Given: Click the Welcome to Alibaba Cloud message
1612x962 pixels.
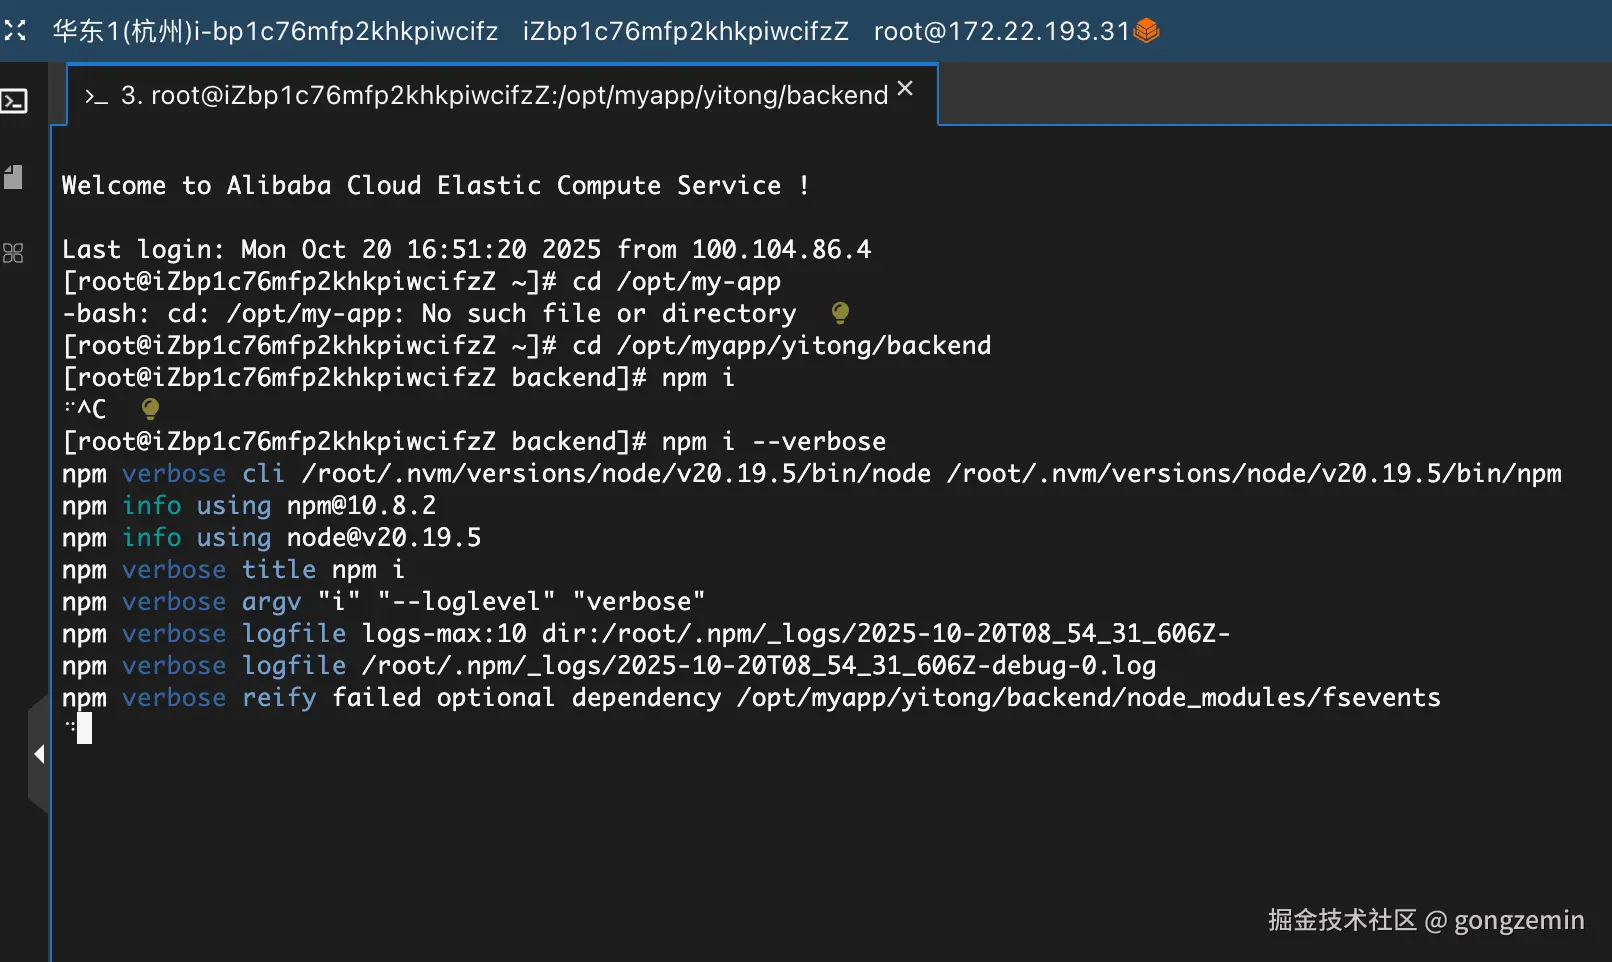Looking at the screenshot, I should click(x=435, y=185).
